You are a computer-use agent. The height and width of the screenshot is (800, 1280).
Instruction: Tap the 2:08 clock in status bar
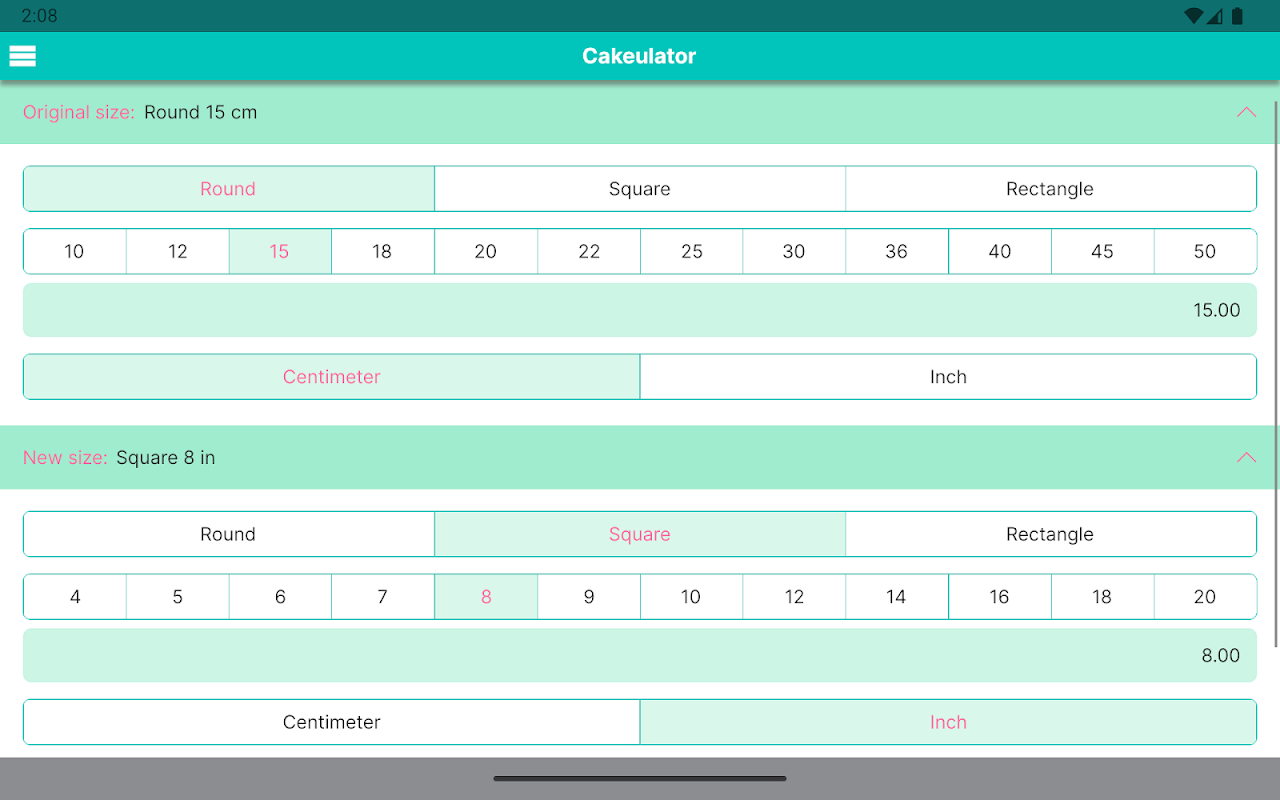[x=39, y=16]
